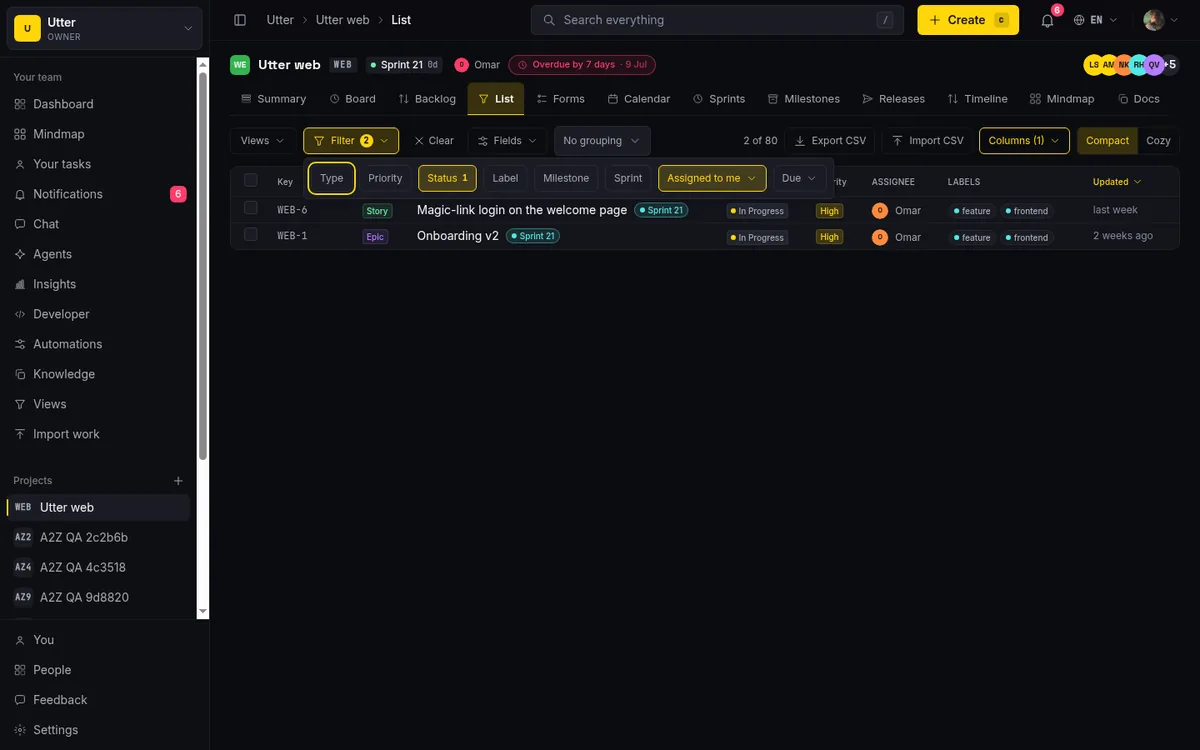Screen dimensions: 1200x750
Task: Open the user avatar menu
Action: coord(1160,20)
